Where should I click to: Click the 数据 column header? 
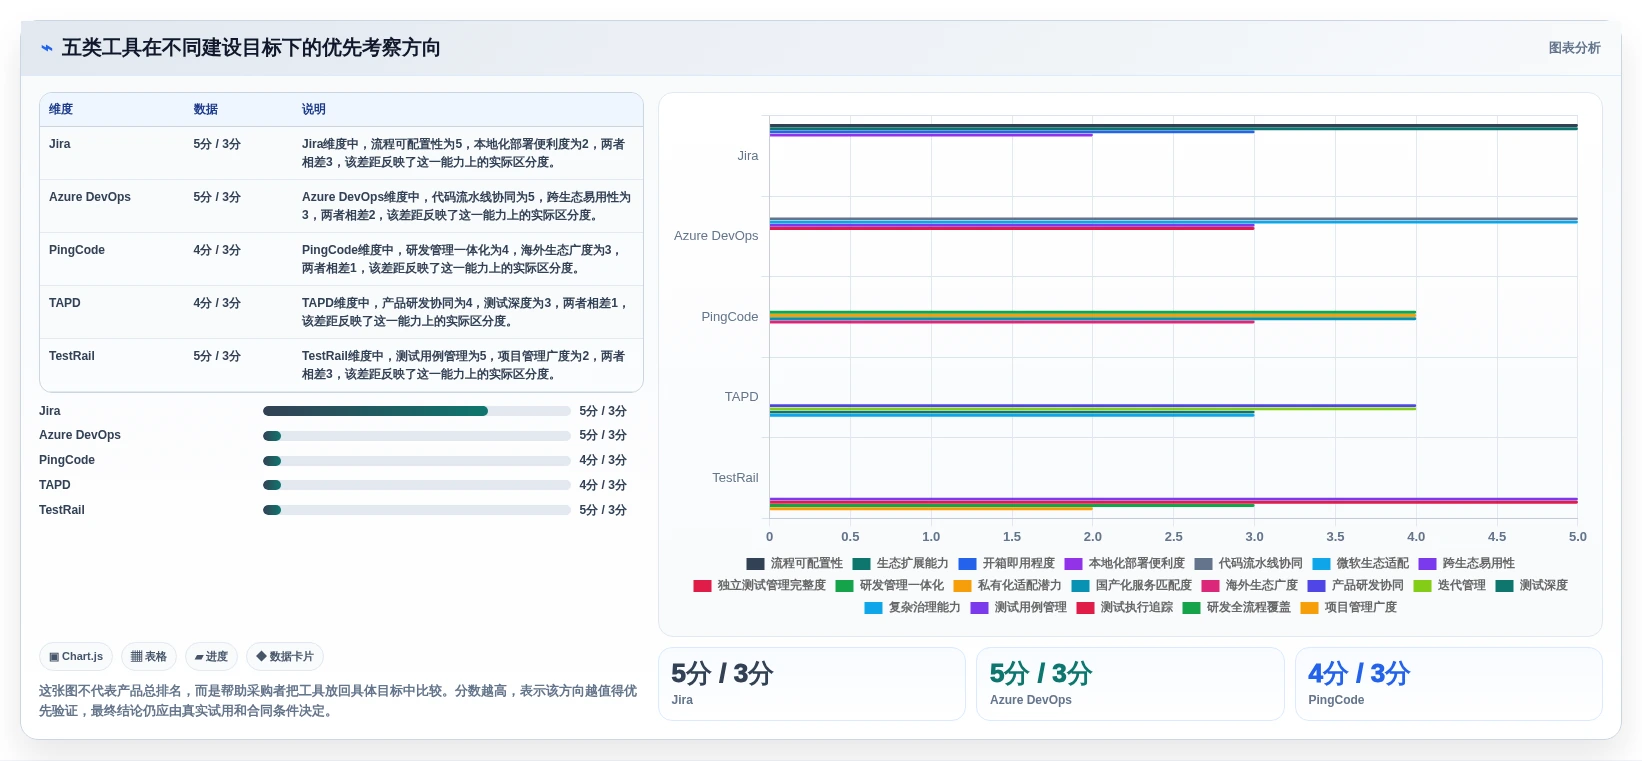[x=205, y=109]
